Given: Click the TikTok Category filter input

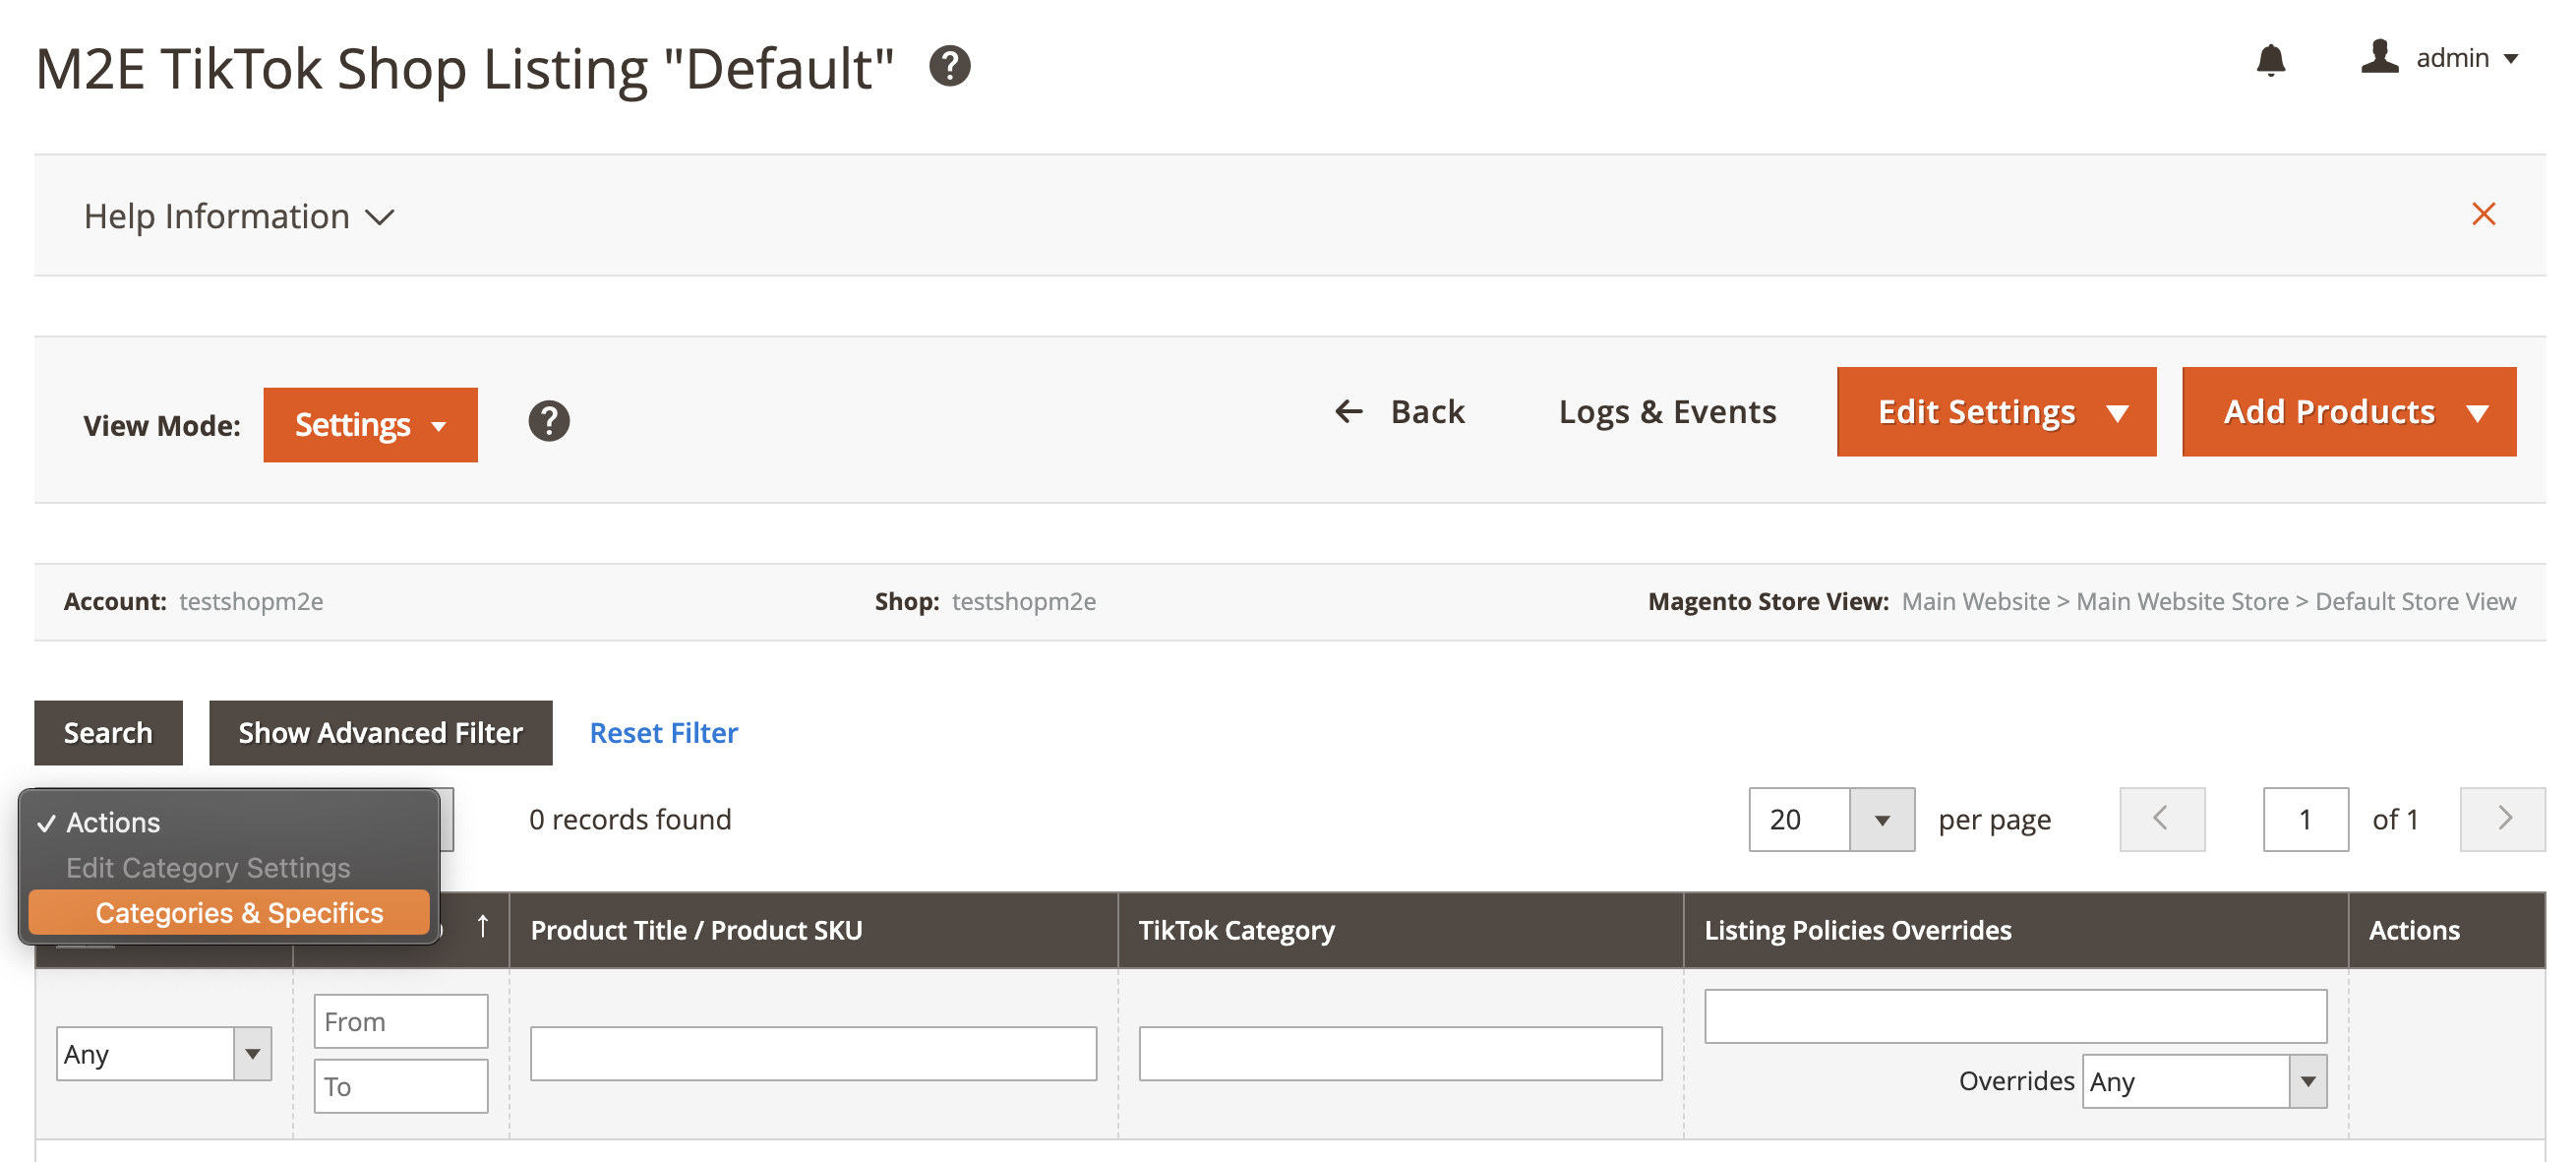Looking at the screenshot, I should (x=1399, y=1054).
